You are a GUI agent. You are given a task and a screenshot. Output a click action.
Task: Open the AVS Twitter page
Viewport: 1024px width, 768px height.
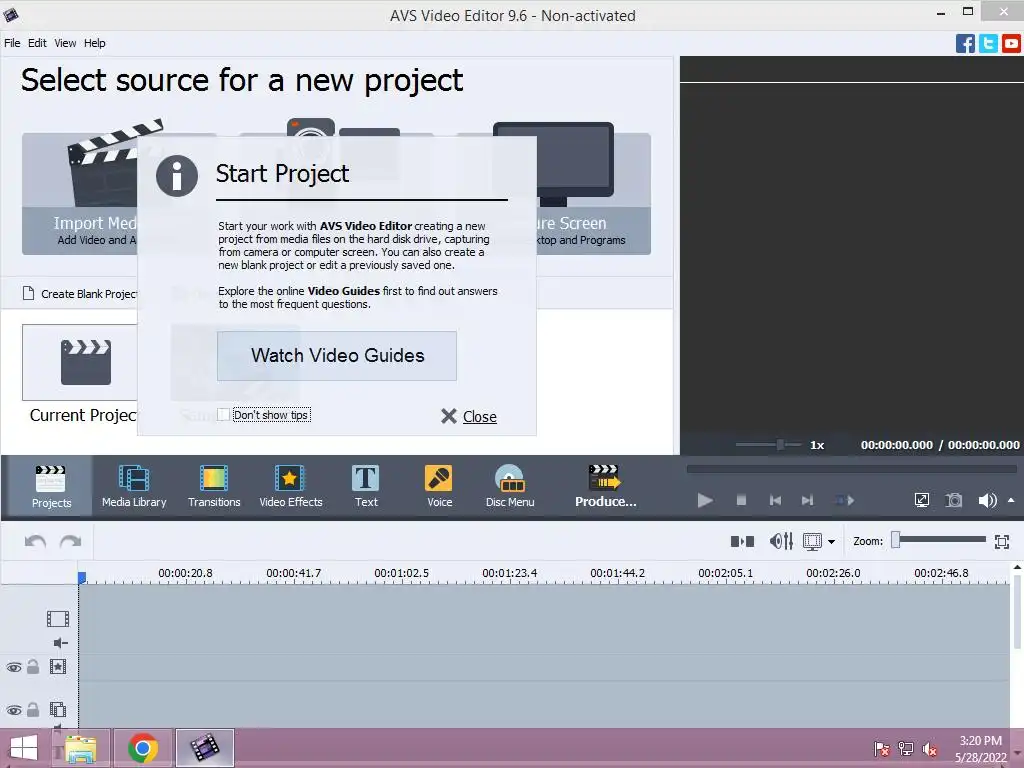pyautogui.click(x=988, y=44)
